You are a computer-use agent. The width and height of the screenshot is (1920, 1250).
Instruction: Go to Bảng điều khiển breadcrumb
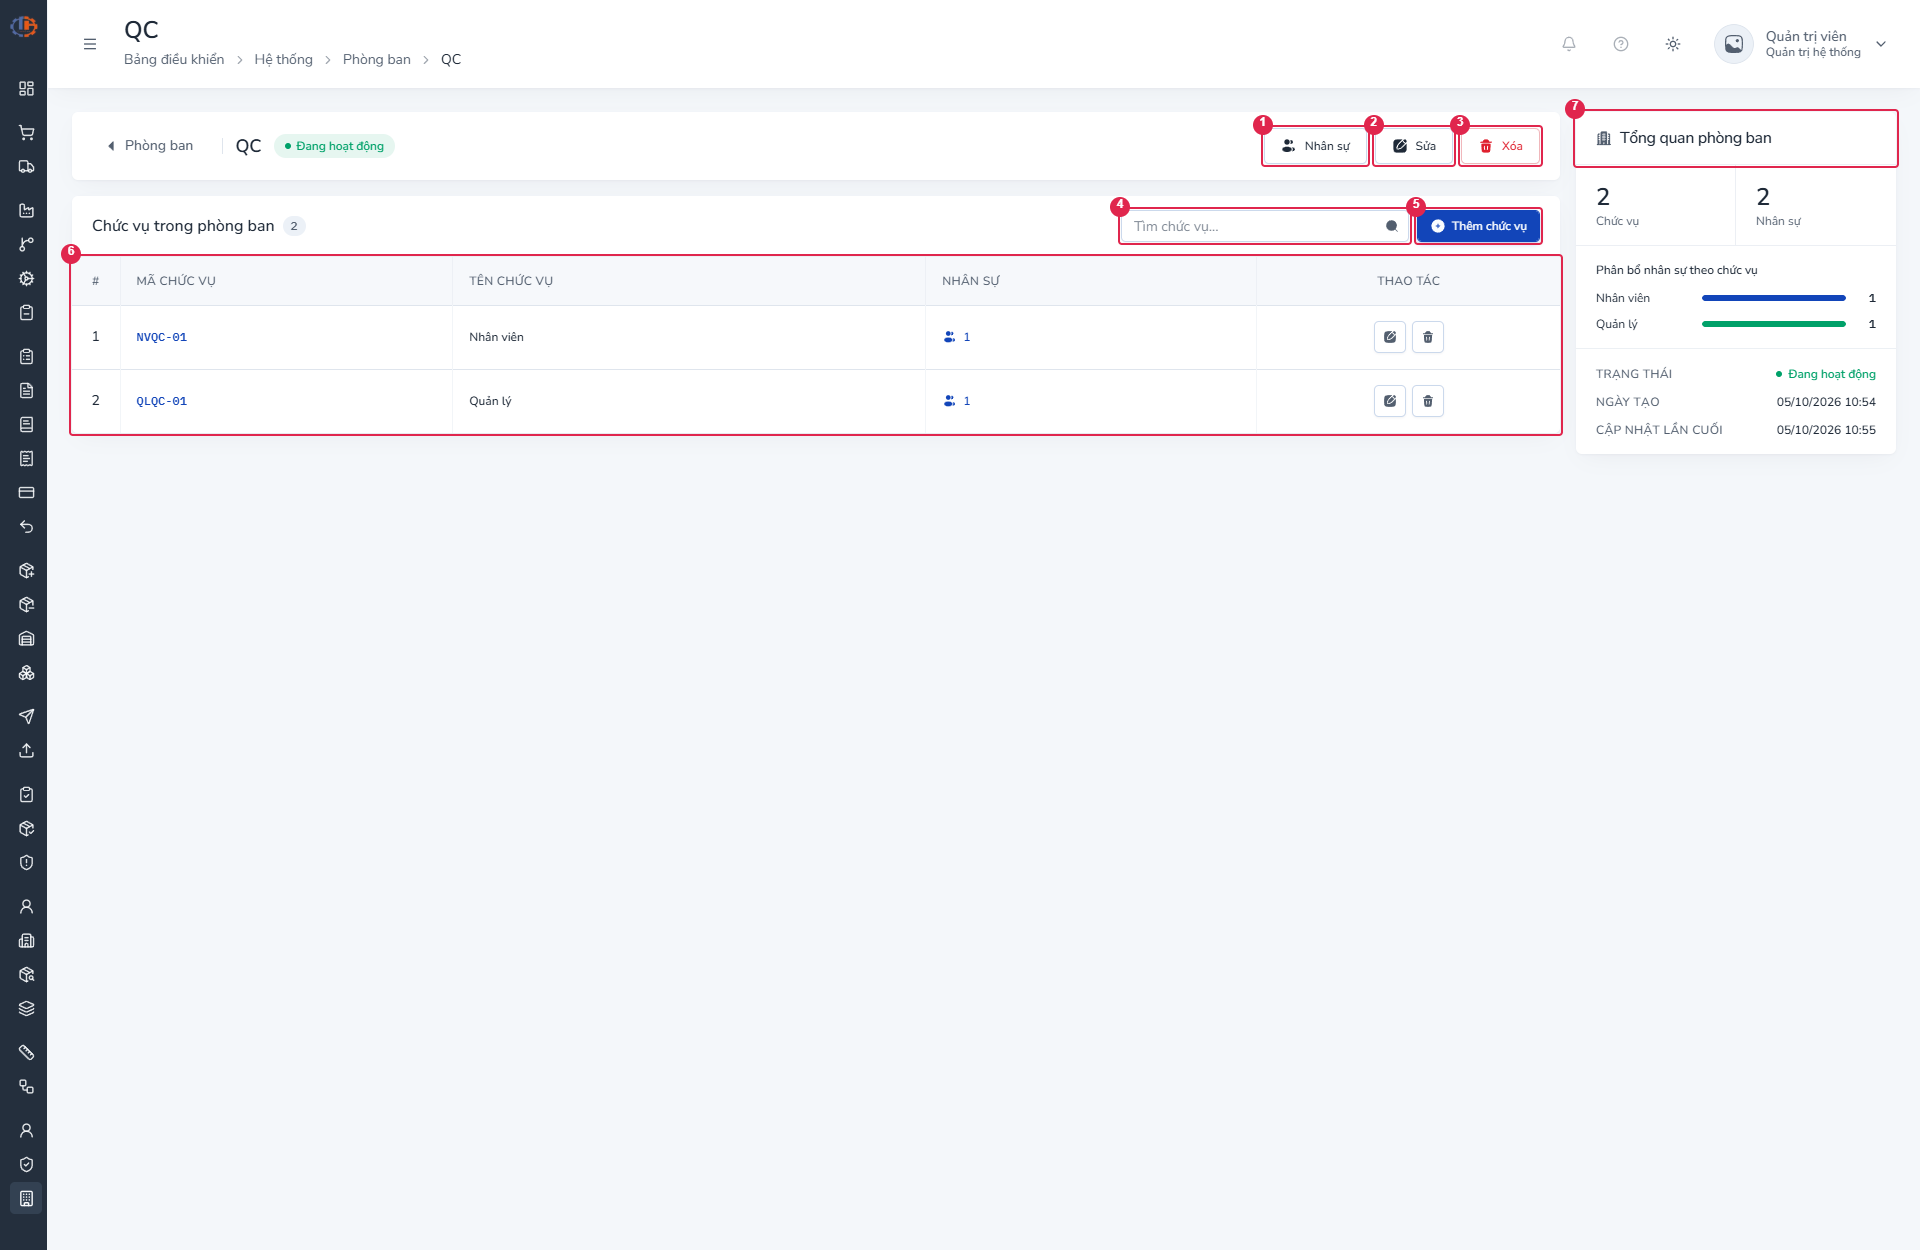click(x=174, y=59)
